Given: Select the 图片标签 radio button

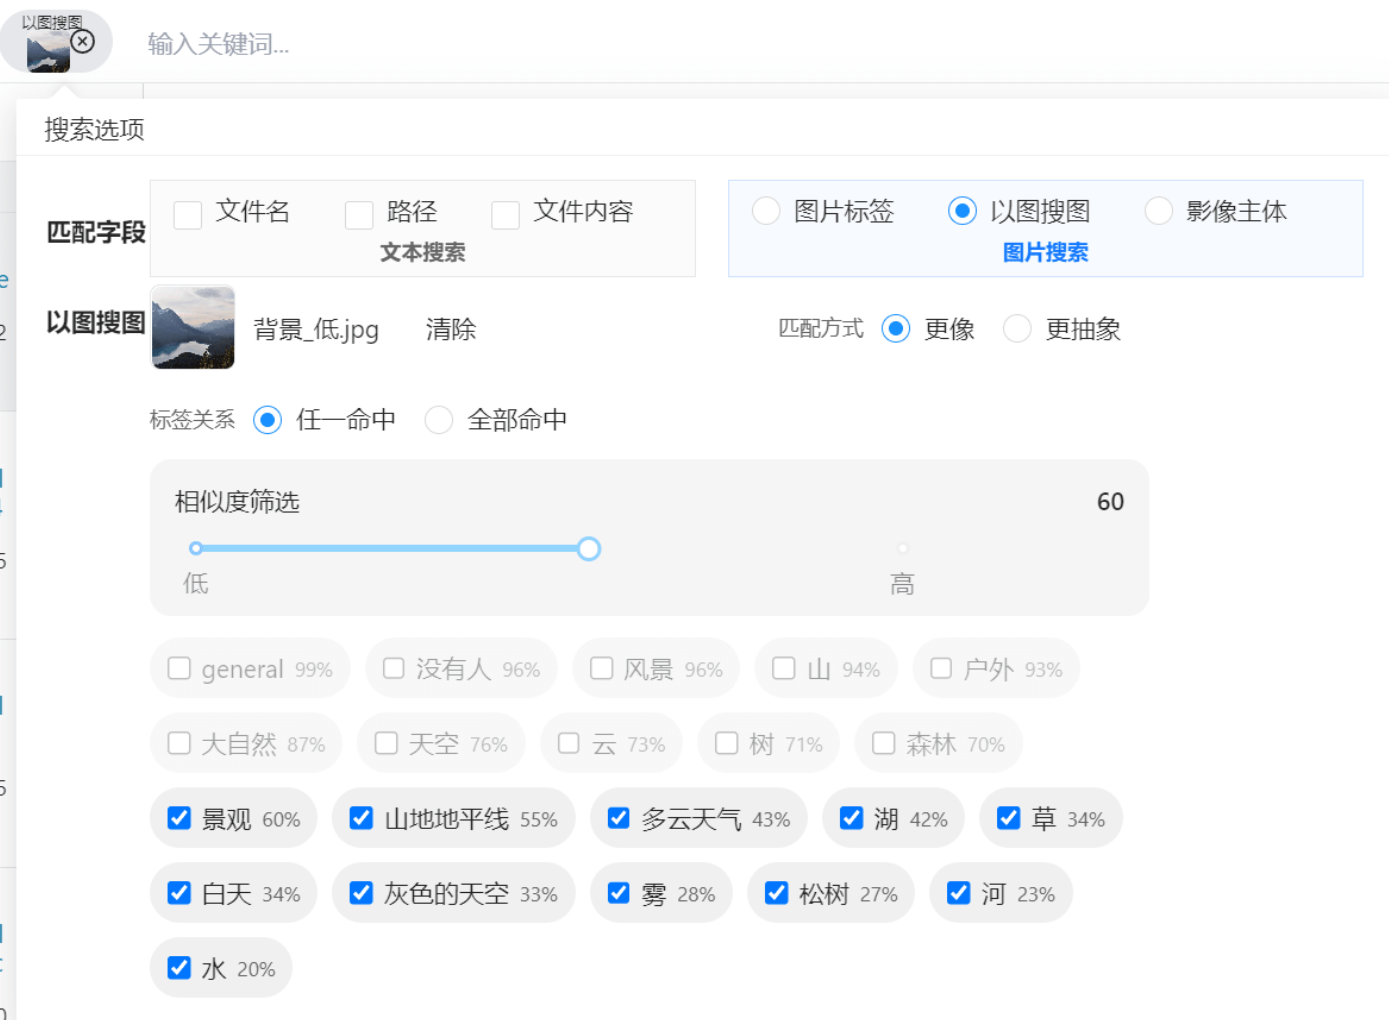Looking at the screenshot, I should (x=766, y=211).
